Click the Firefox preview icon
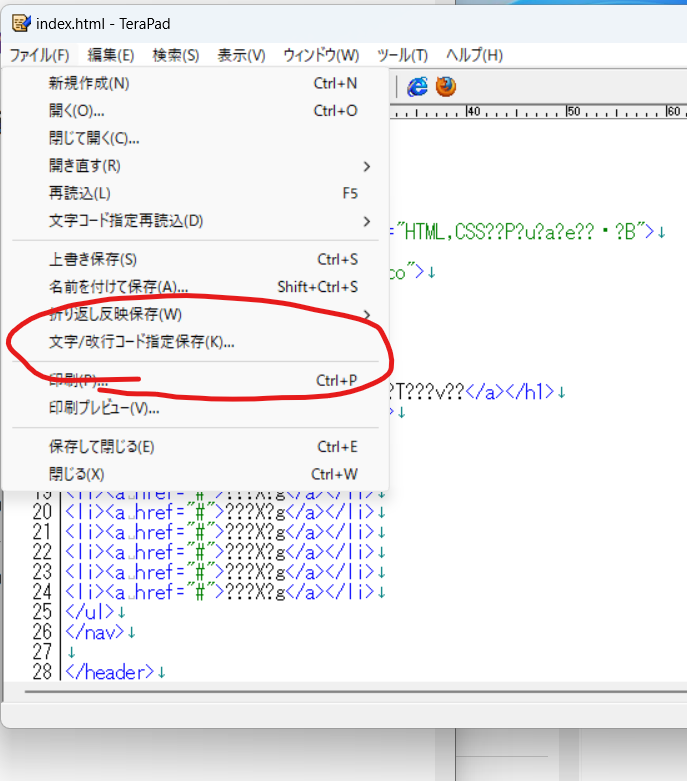 coord(446,87)
